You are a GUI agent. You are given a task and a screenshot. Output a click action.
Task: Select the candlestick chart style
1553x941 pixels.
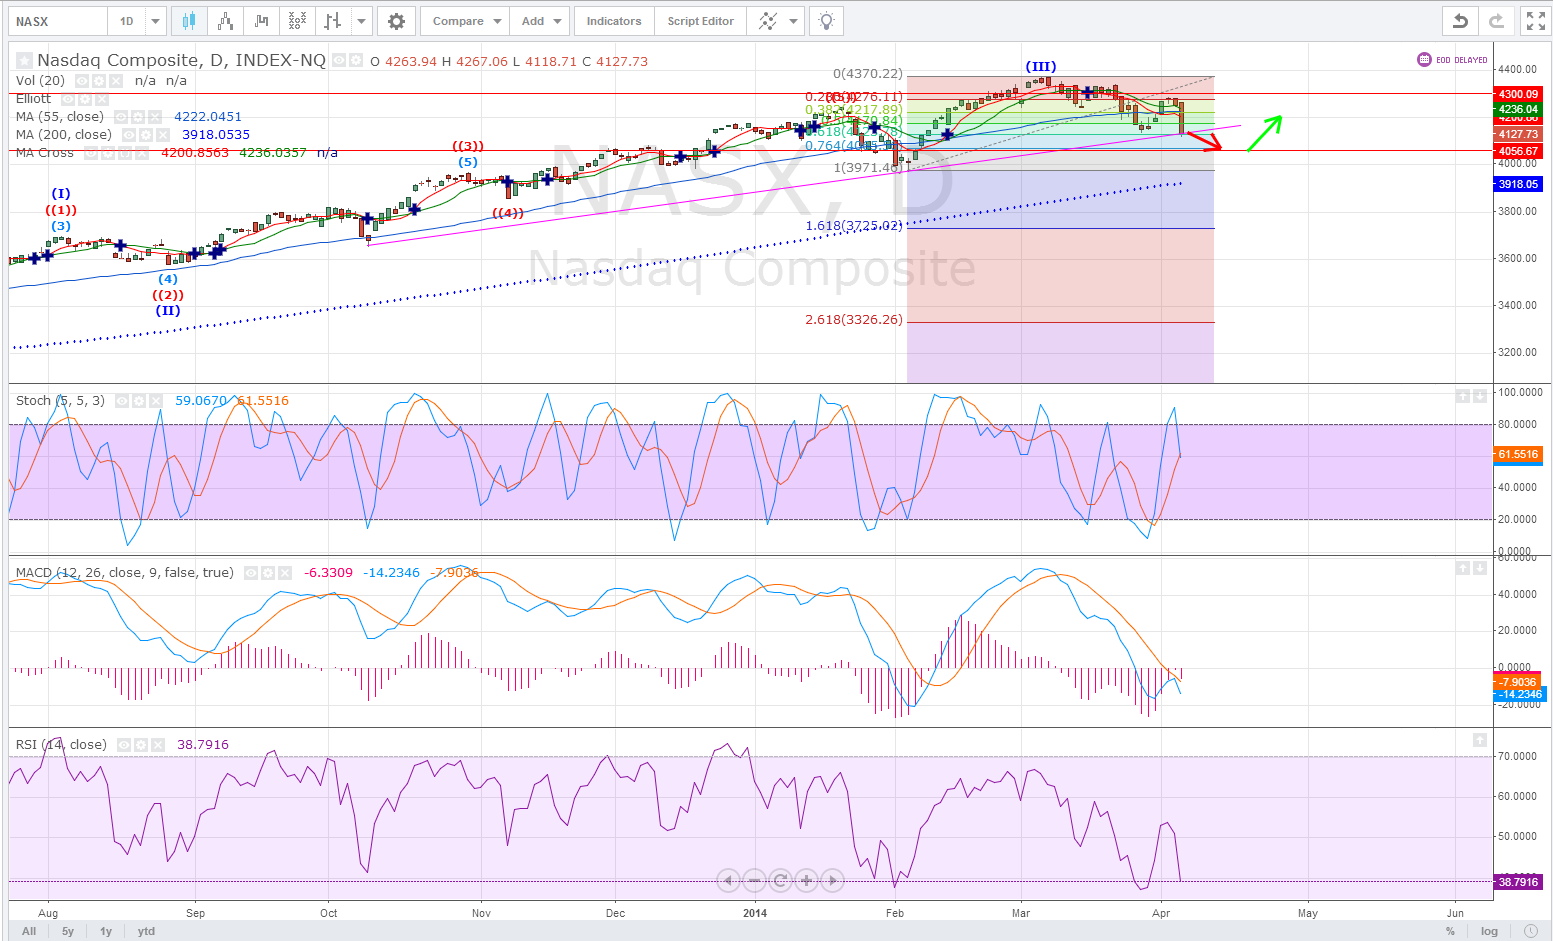pyautogui.click(x=189, y=21)
